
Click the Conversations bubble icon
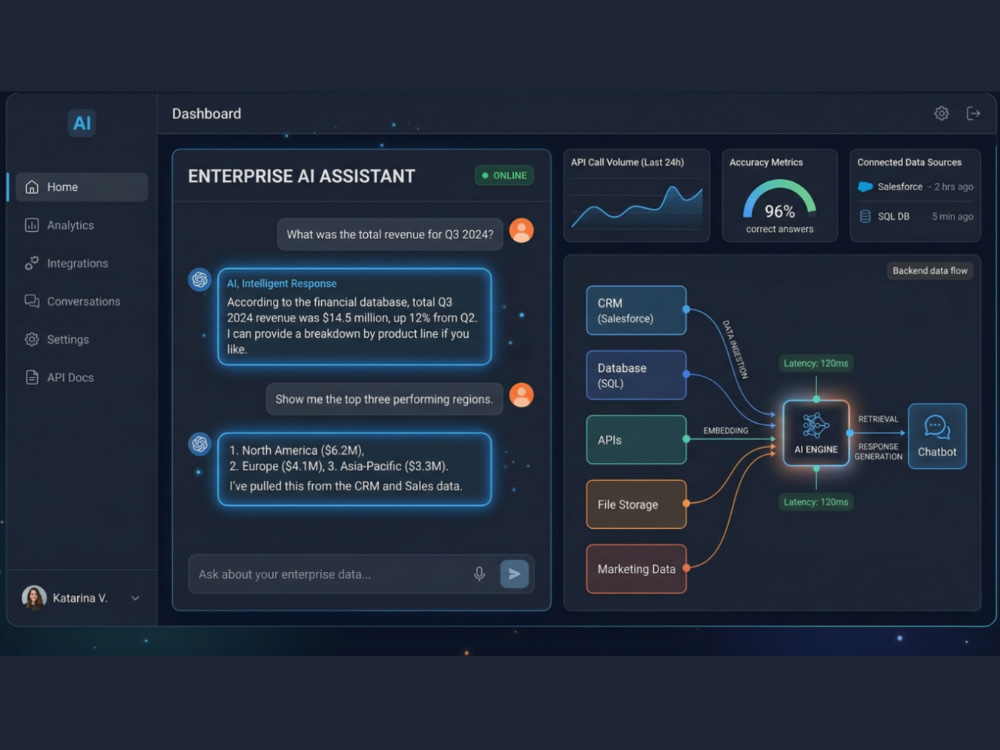[32, 301]
